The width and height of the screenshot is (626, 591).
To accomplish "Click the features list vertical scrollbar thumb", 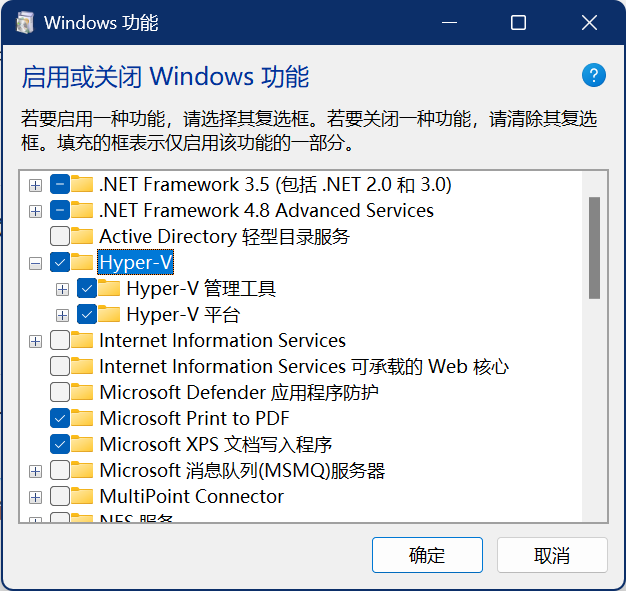I will [594, 248].
